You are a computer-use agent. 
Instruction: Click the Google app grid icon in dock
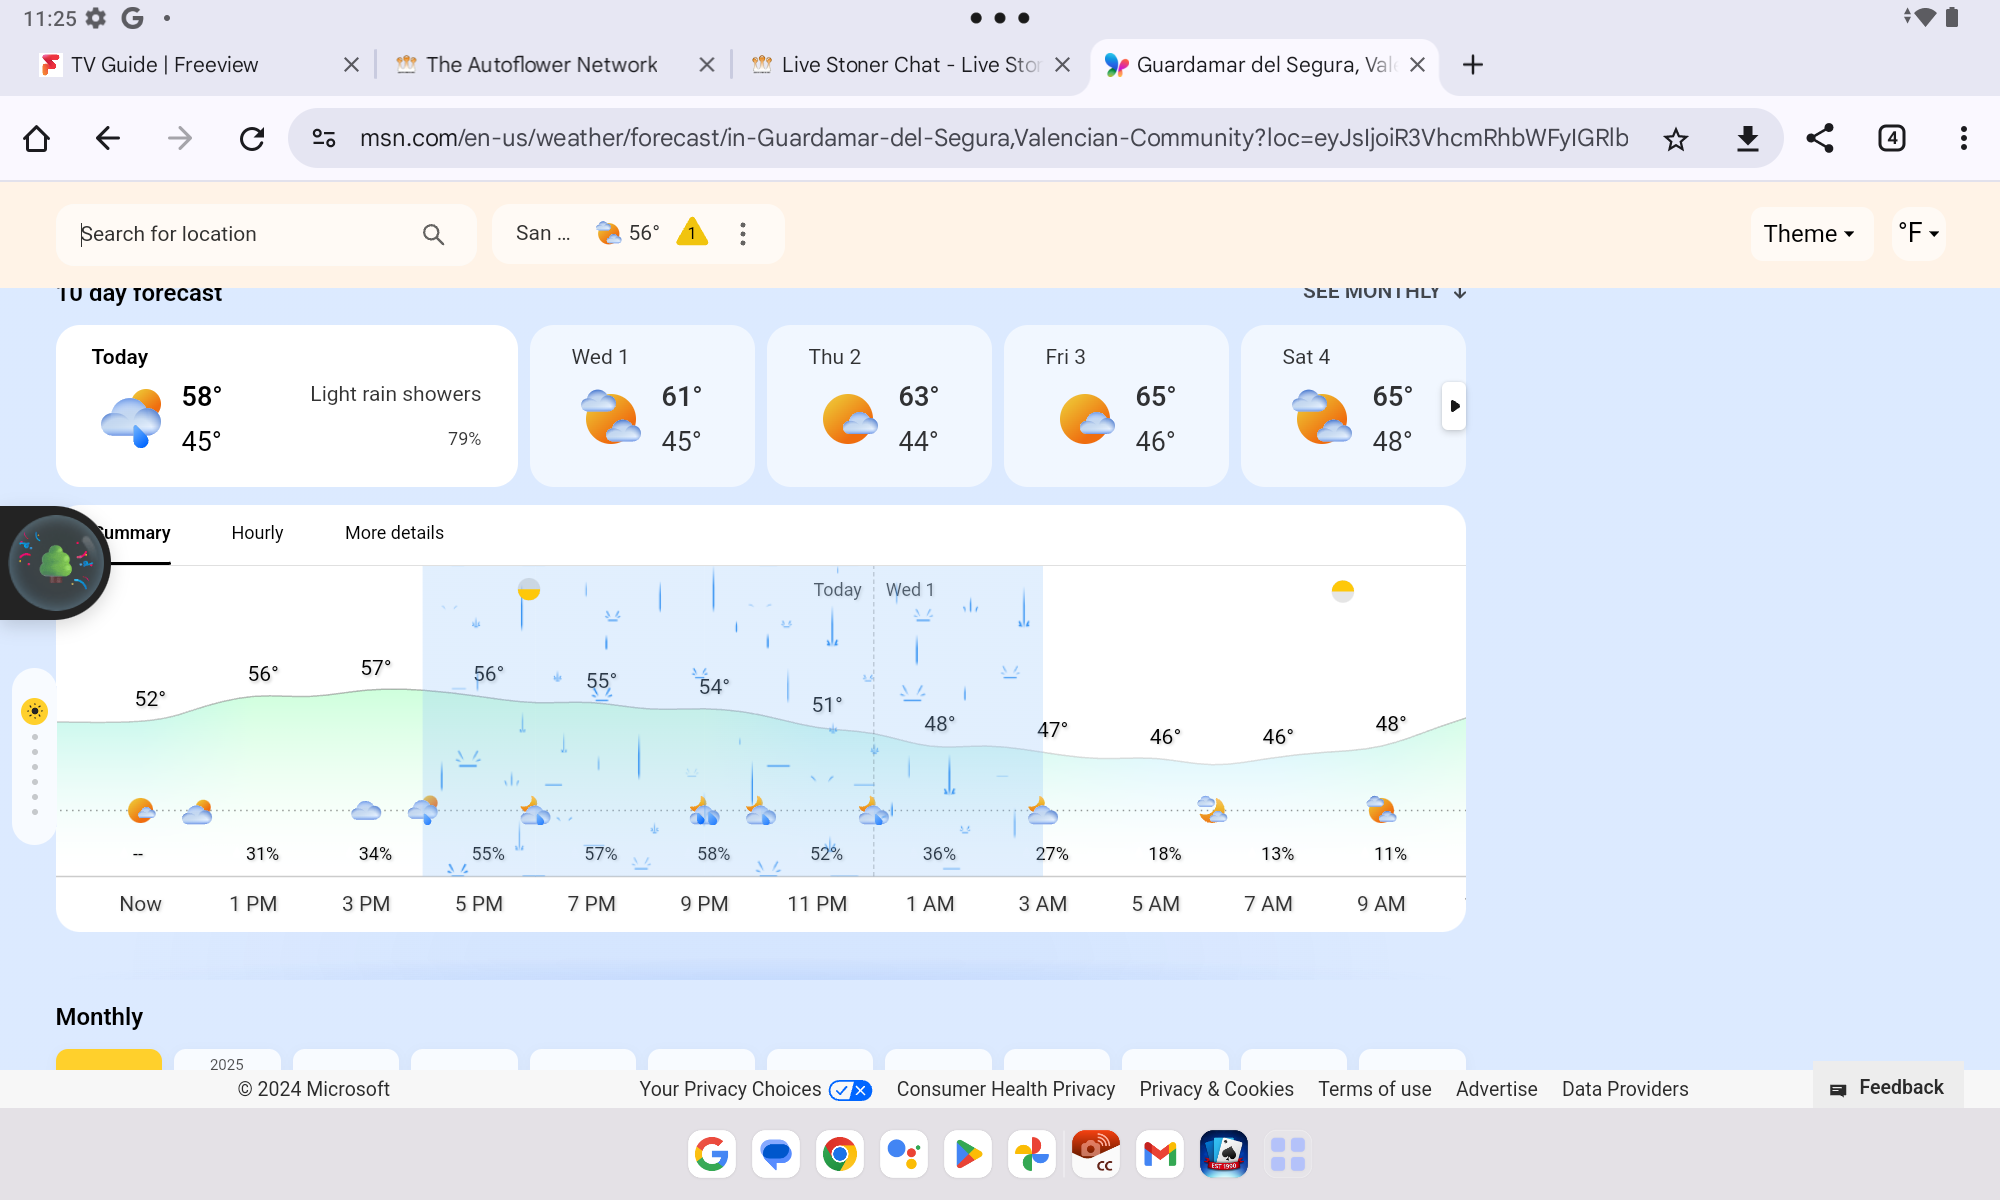[x=1287, y=1154]
